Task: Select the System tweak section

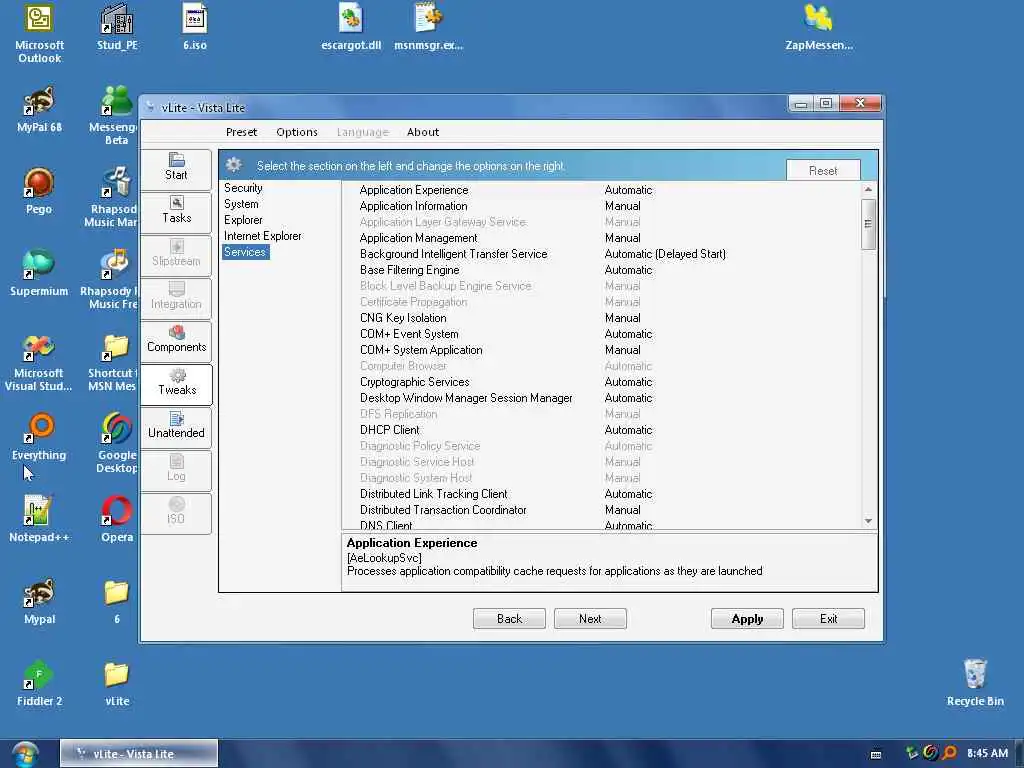Action: pos(241,204)
